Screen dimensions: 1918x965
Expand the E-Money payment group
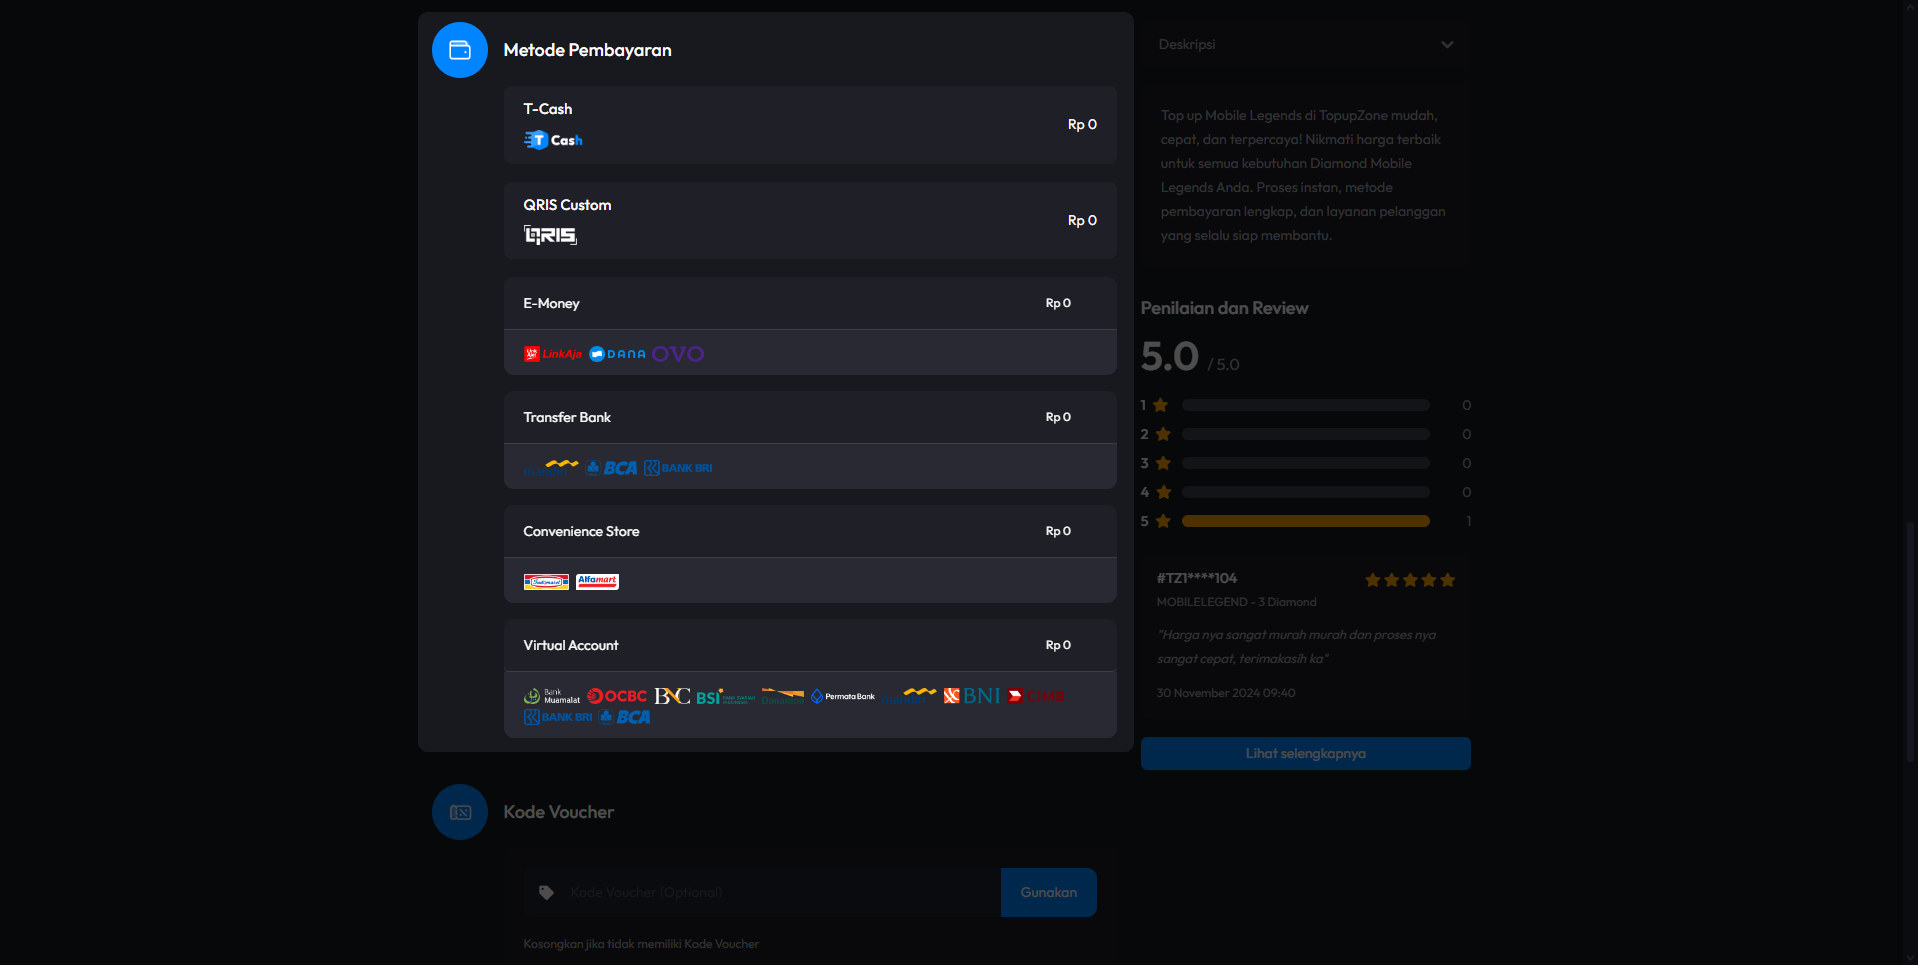click(x=810, y=303)
